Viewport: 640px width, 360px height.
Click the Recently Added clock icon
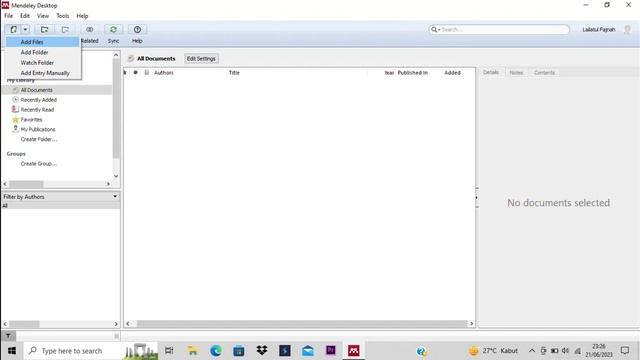pyautogui.click(x=16, y=100)
